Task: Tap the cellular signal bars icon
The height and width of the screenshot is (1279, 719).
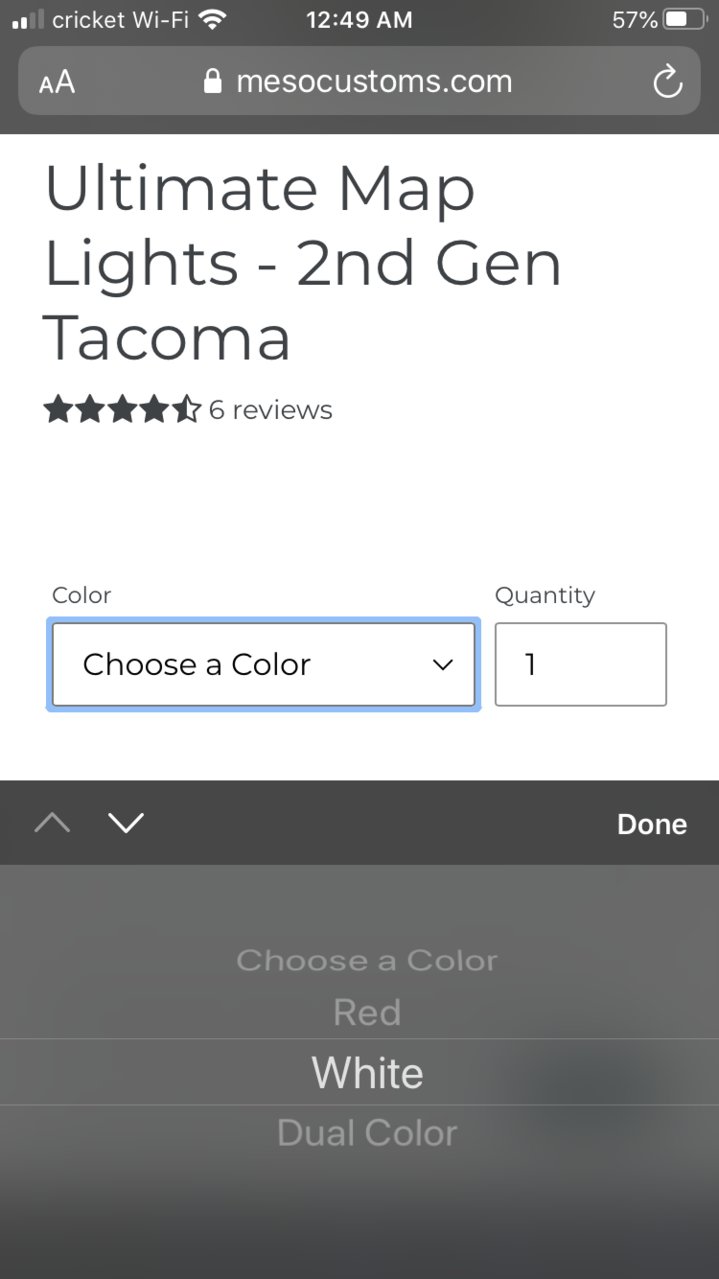Action: (28, 19)
